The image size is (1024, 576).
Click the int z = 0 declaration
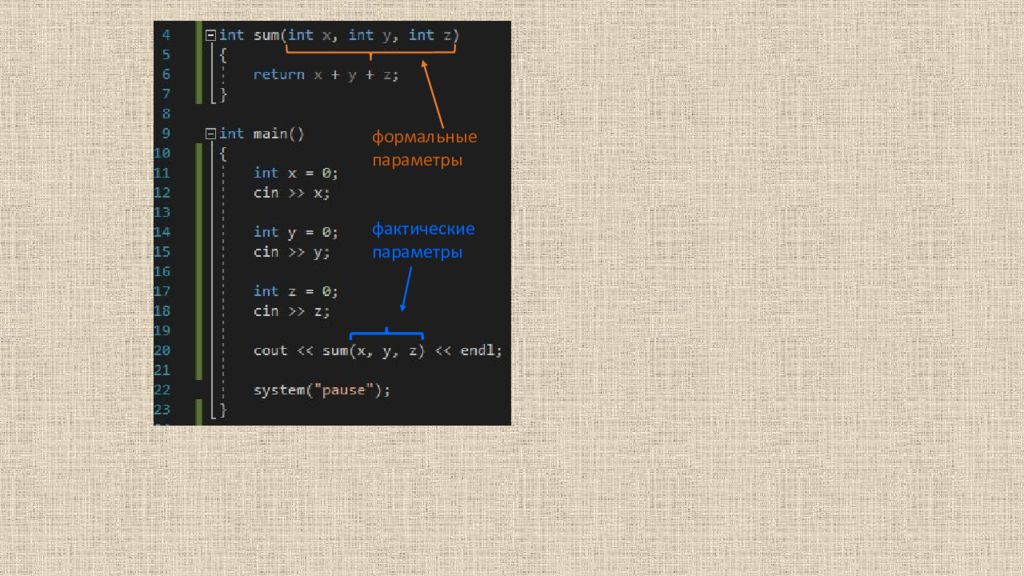296,291
